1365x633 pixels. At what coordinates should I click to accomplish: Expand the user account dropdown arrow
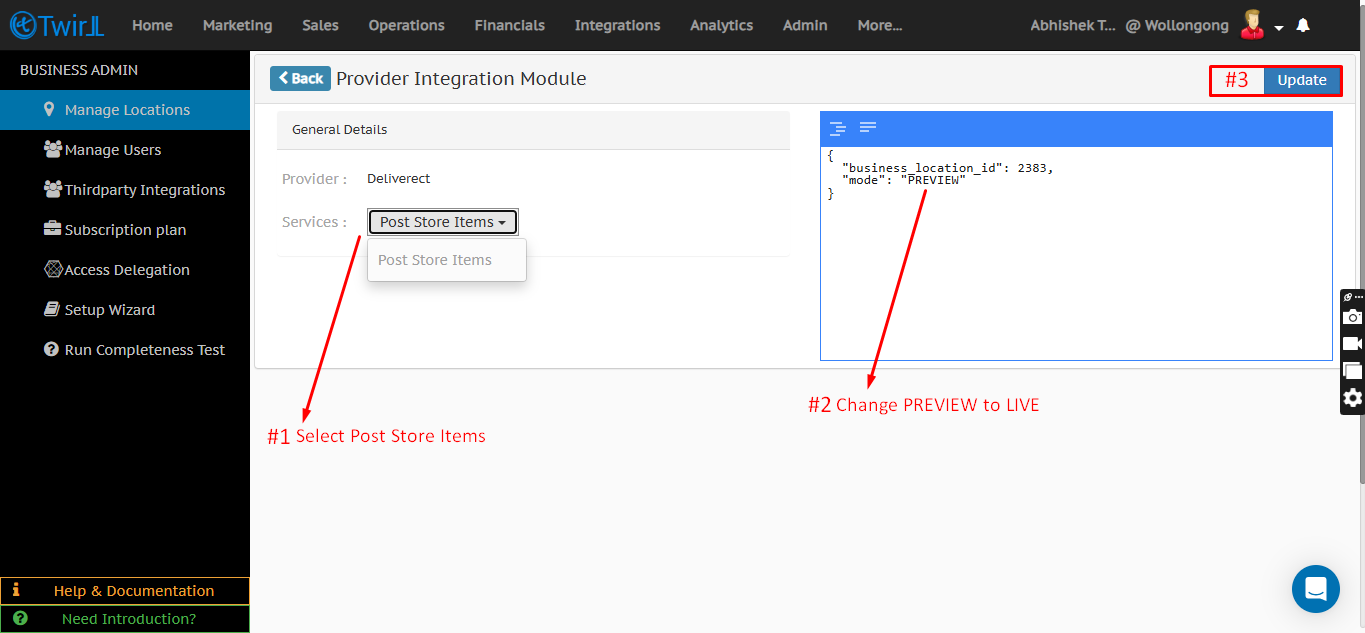click(1279, 28)
